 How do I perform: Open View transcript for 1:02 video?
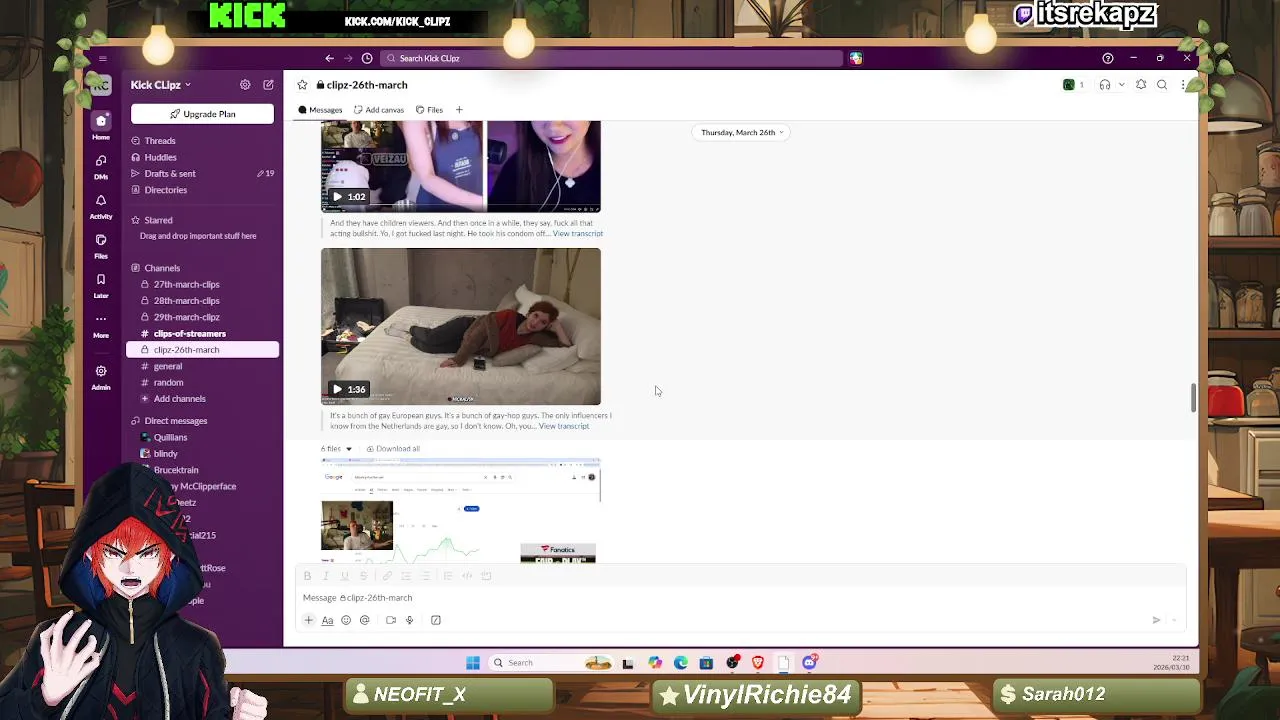578,234
